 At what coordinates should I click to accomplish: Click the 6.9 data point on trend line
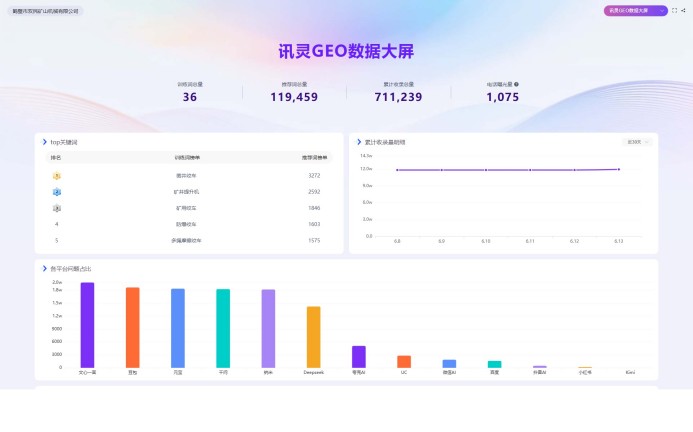(x=442, y=170)
